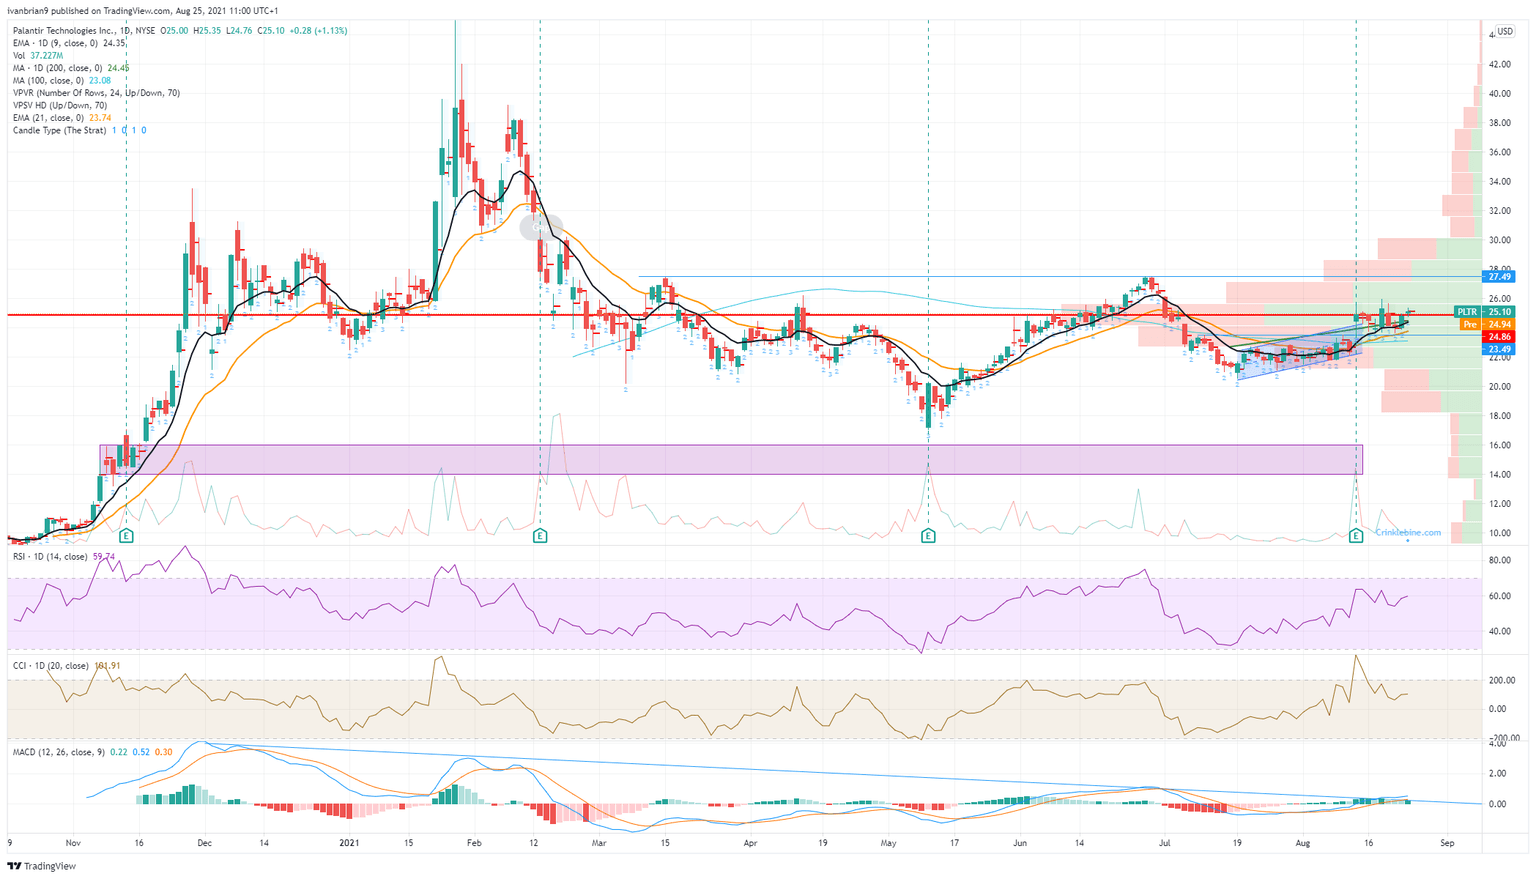Click the TradingView logo at bottom left

tap(41, 866)
